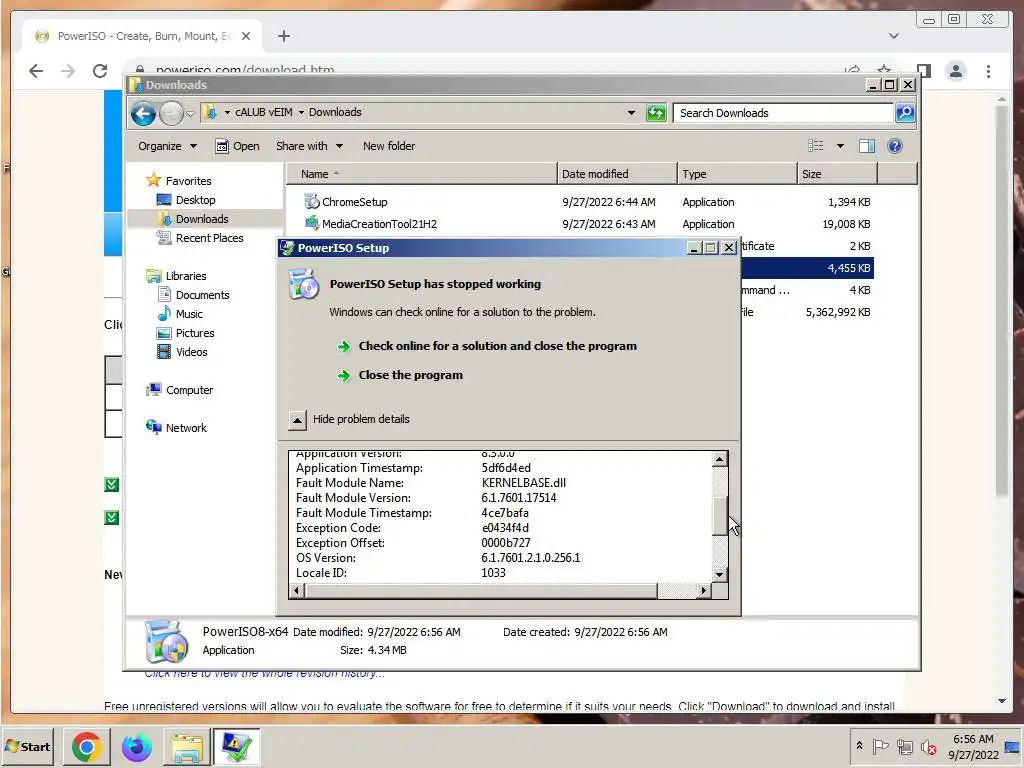This screenshot has width=1024, height=768.
Task: Show hidden tray icons arrow
Action: click(x=859, y=746)
